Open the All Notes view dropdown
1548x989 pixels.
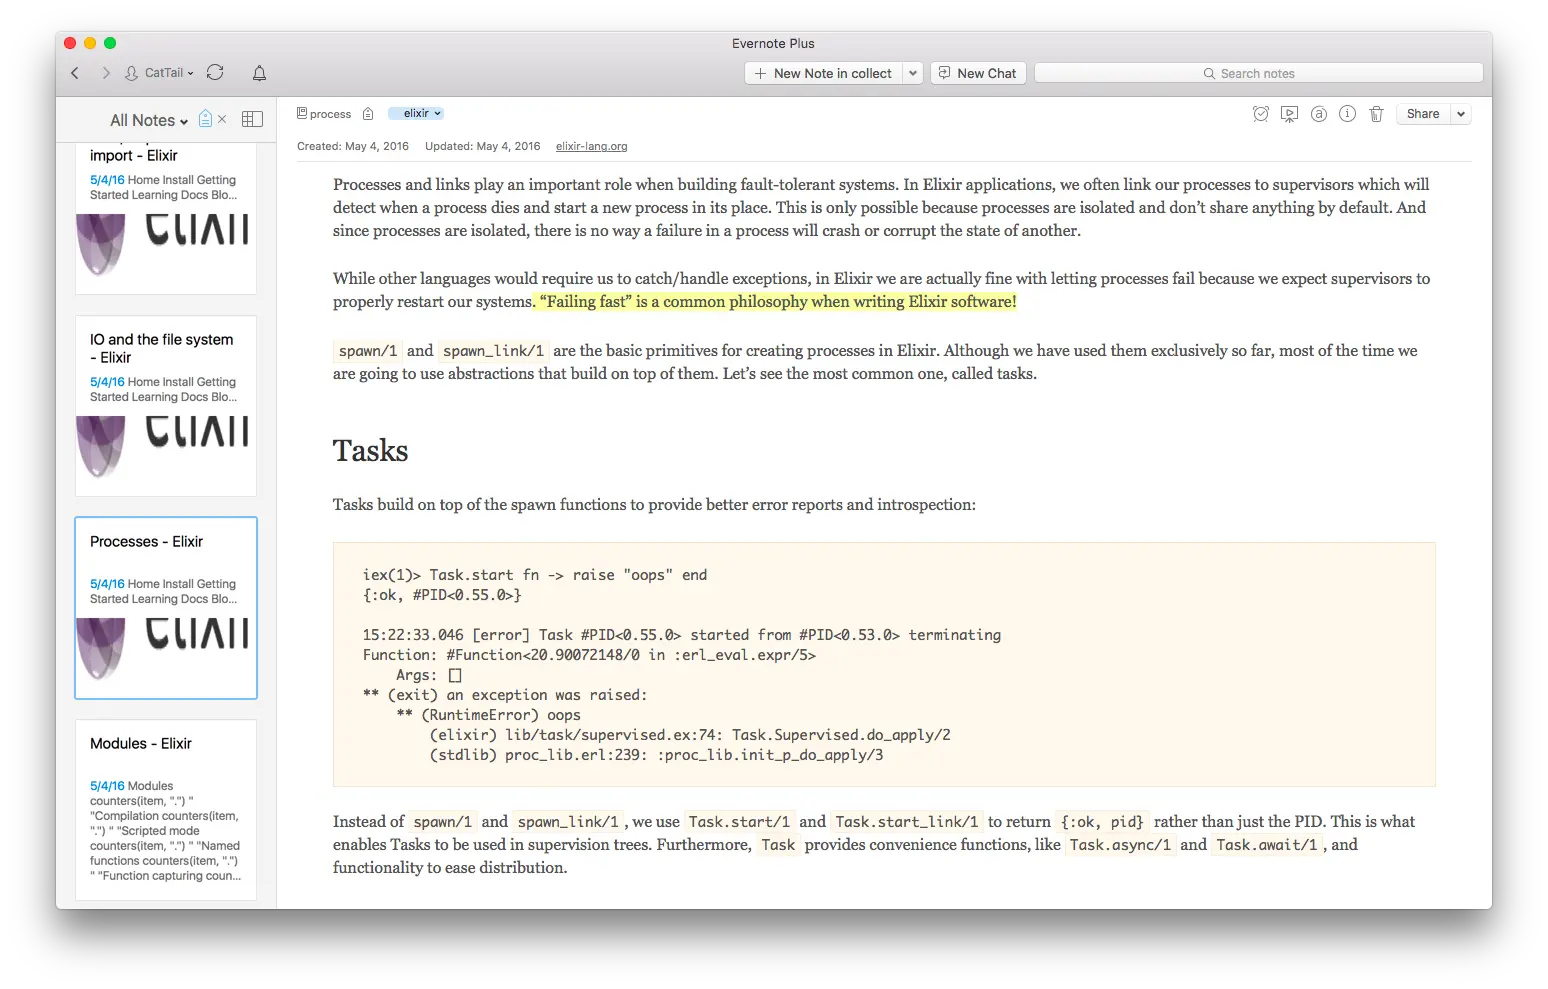(x=149, y=120)
